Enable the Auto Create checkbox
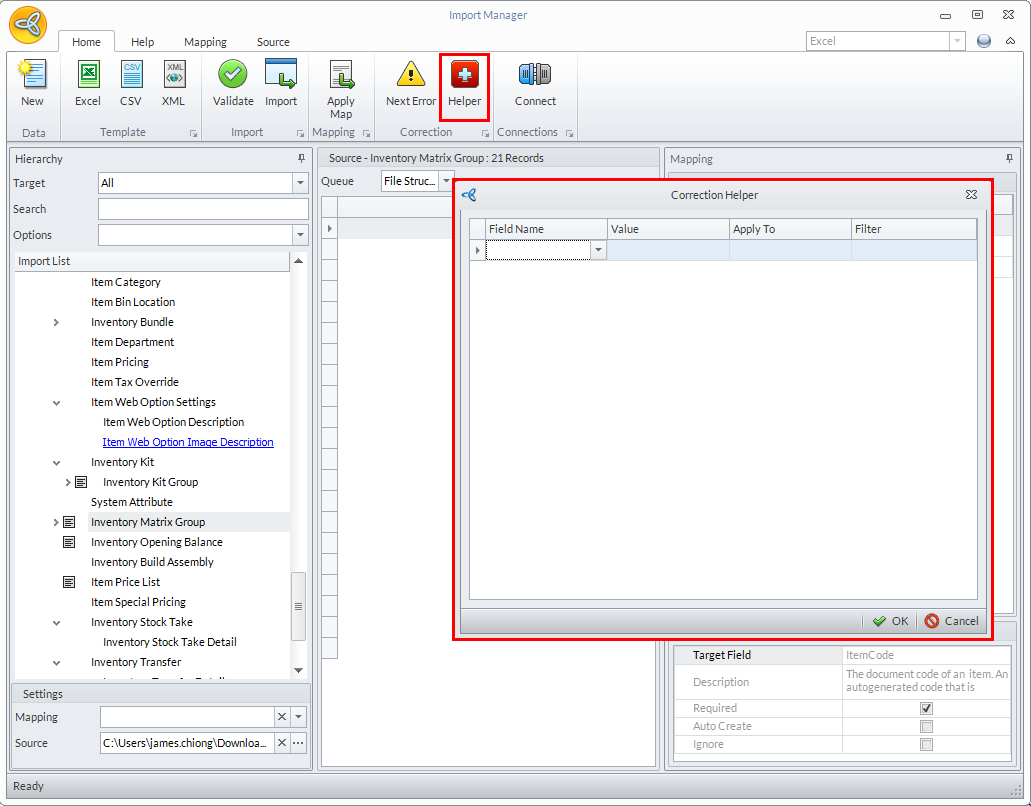The height and width of the screenshot is (806, 1031). pyautogui.click(x=926, y=726)
